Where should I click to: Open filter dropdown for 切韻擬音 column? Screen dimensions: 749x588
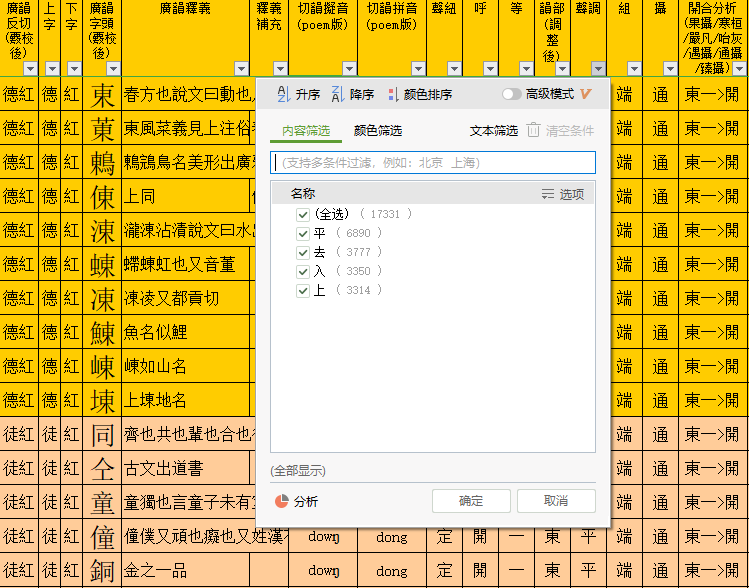point(349,69)
